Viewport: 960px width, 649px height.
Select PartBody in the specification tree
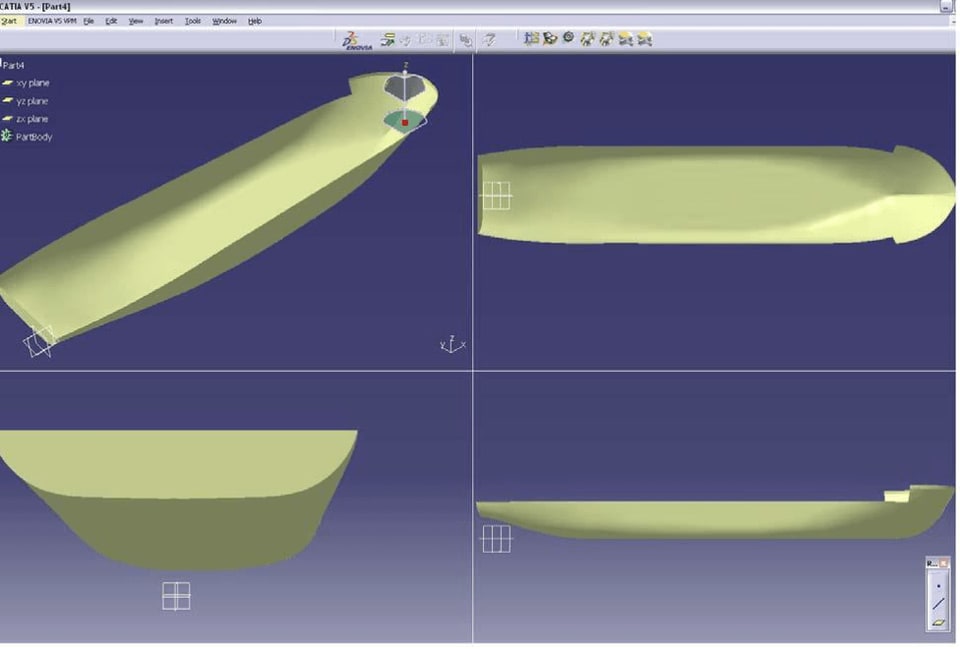(x=34, y=137)
